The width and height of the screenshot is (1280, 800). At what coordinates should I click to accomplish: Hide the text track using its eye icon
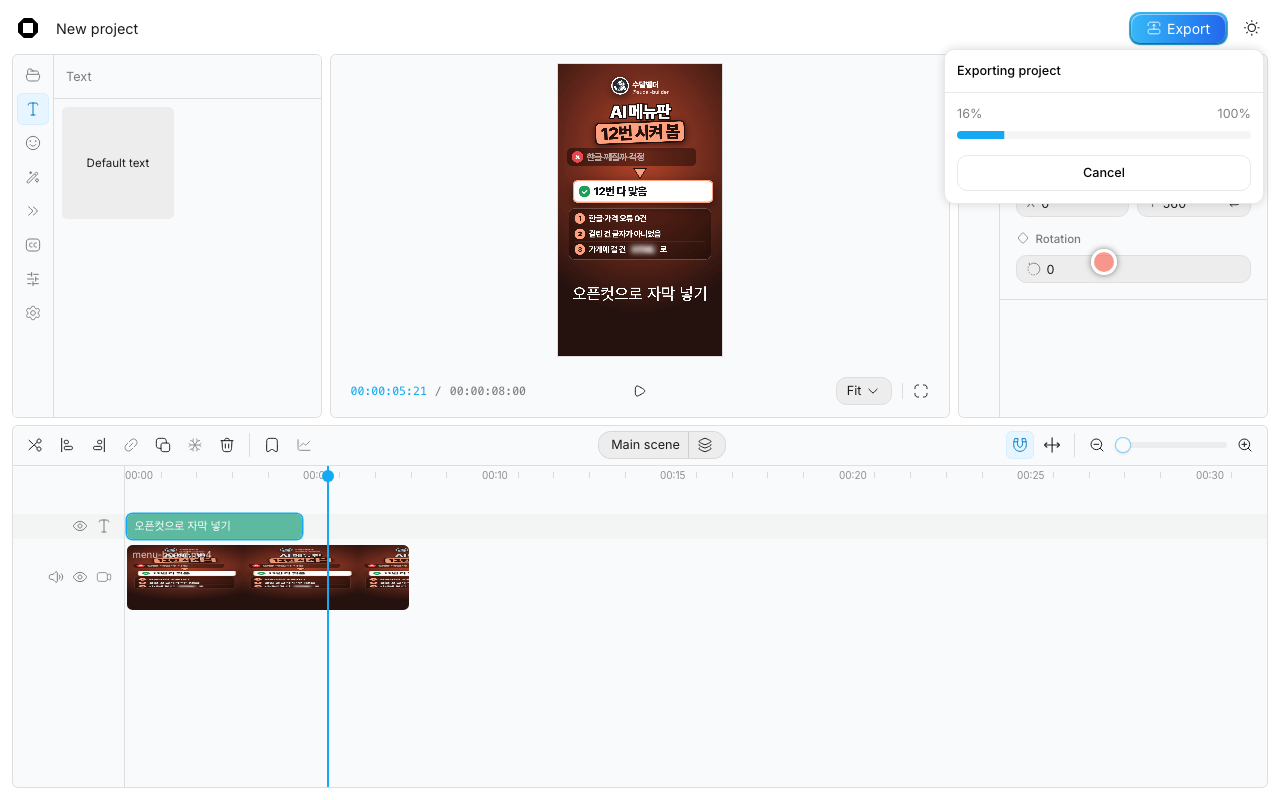[x=80, y=526]
